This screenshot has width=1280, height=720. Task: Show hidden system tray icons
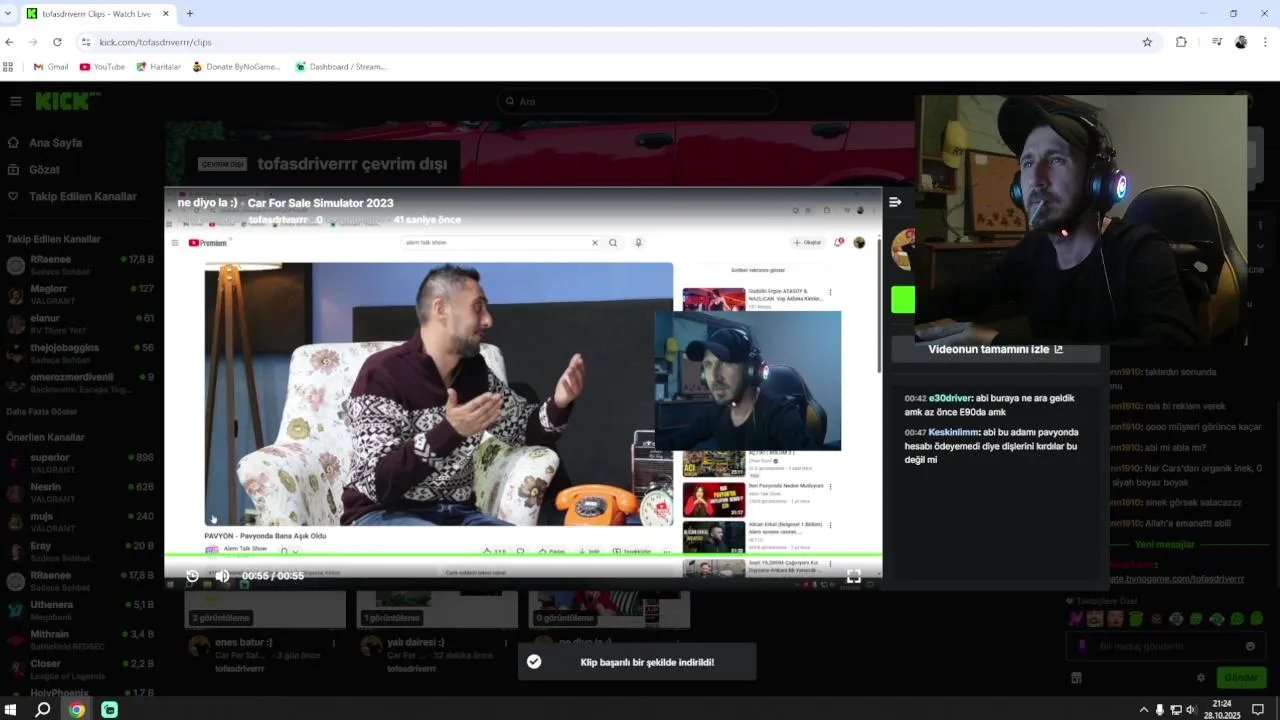pyautogui.click(x=1144, y=710)
